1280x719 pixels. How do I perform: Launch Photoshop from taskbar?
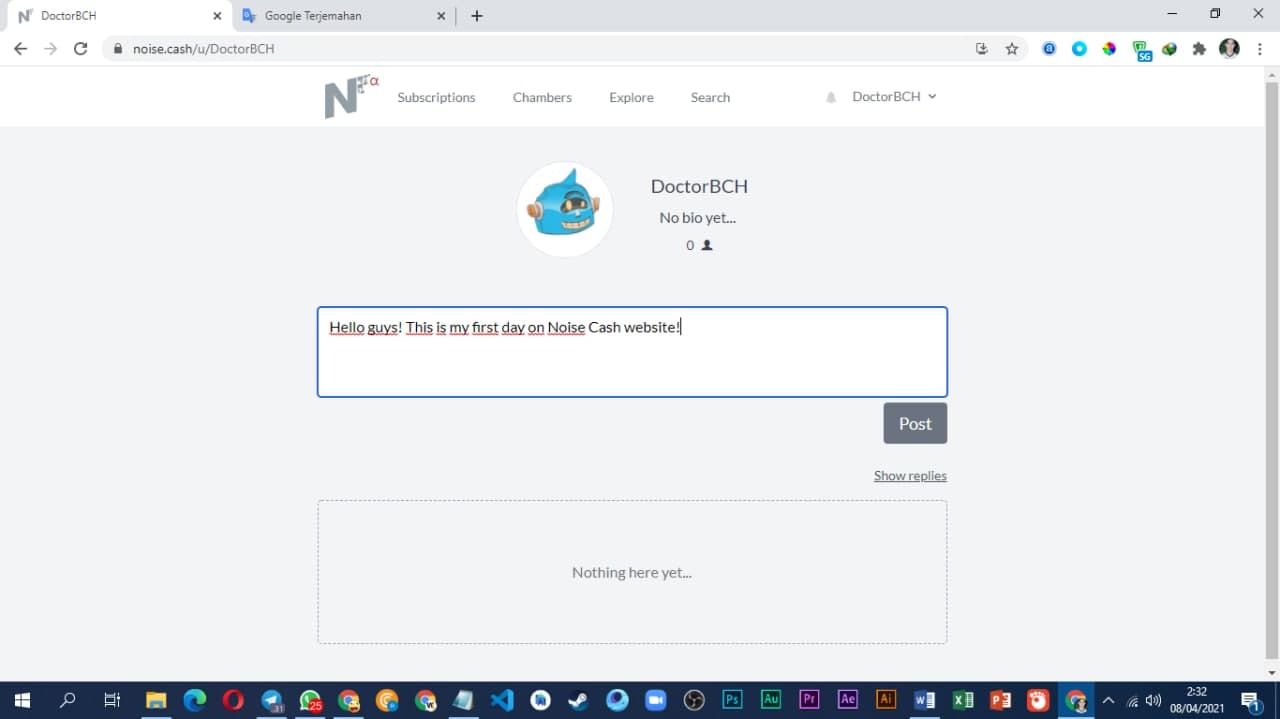click(733, 700)
